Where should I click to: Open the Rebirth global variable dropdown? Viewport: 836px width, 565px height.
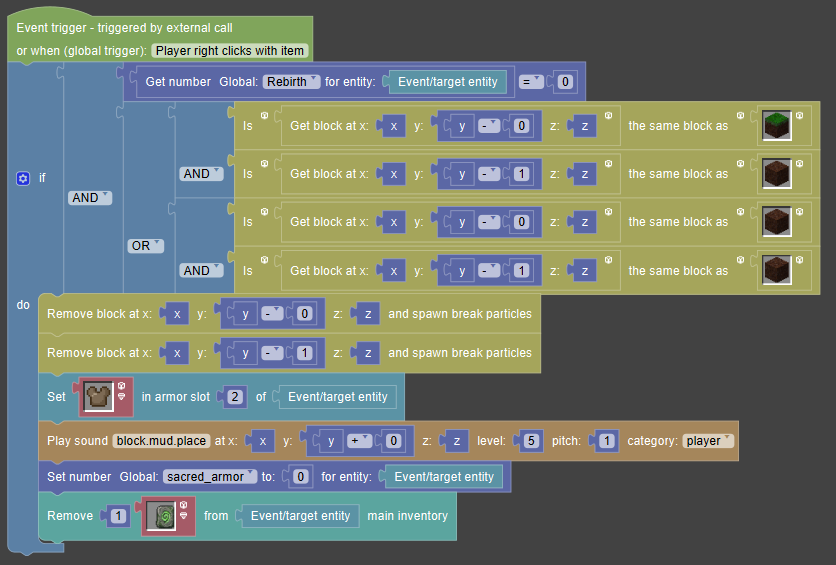[x=291, y=82]
